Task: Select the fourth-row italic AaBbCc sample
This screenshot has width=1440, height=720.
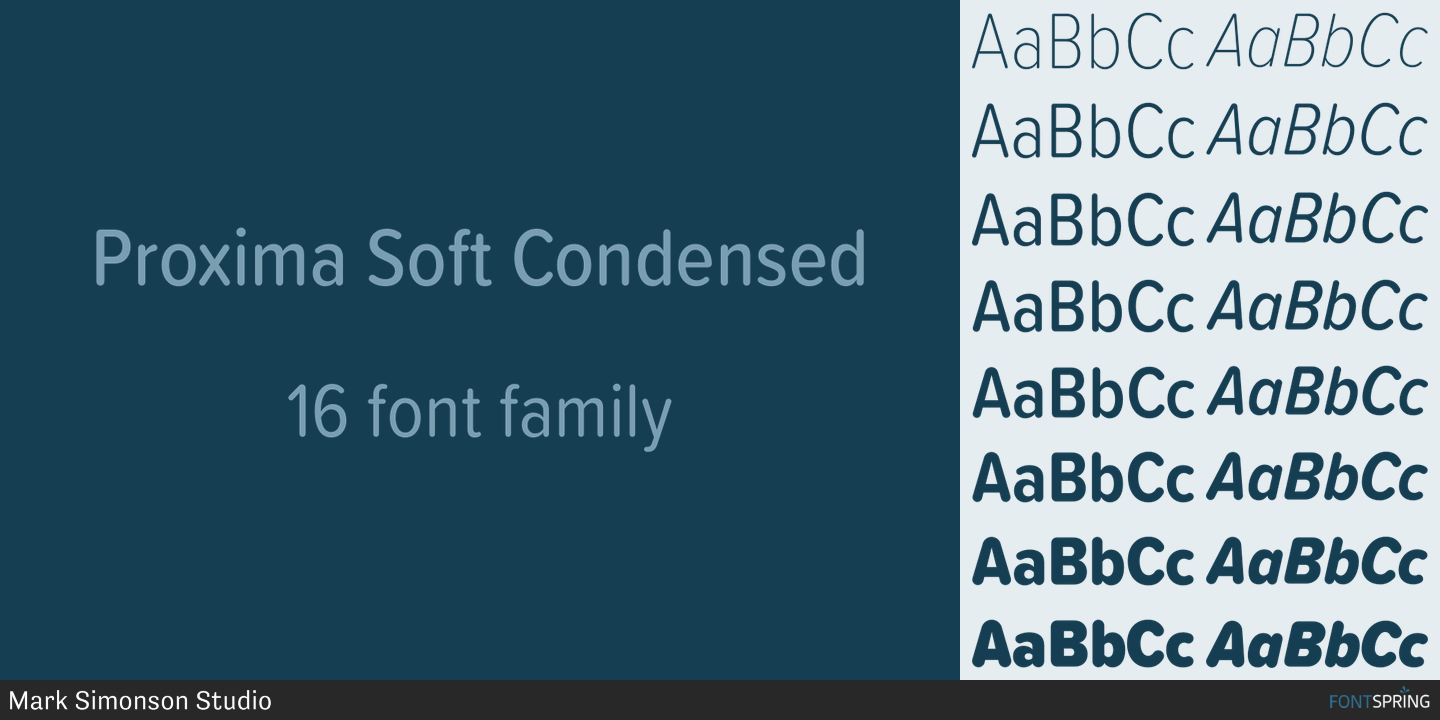Action: coord(1316,307)
